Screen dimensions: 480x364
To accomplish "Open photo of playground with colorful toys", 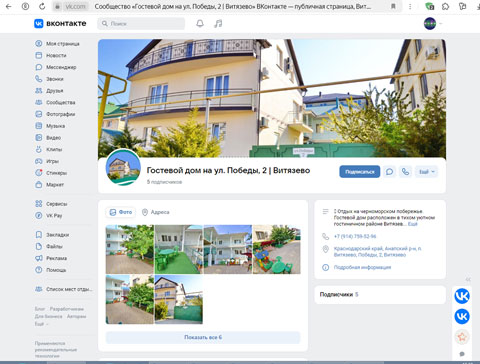I will coord(277,249).
